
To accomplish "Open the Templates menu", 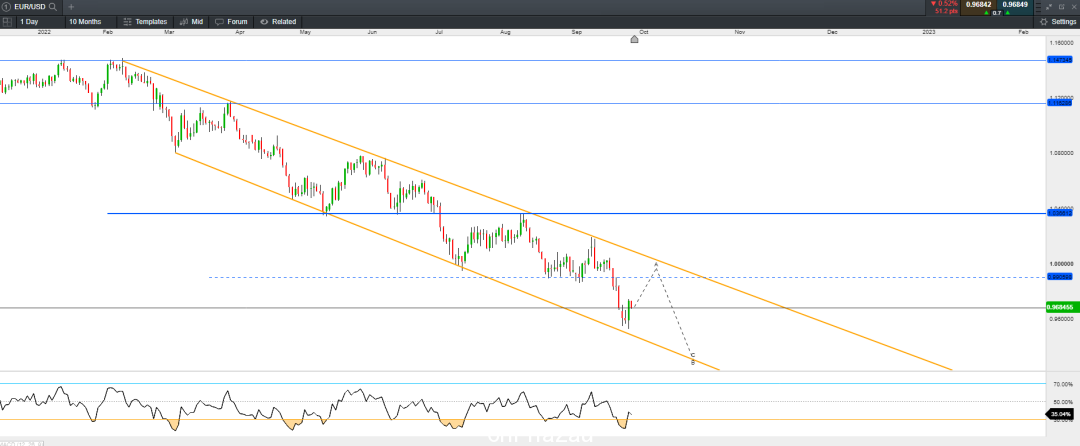I will 145,22.
